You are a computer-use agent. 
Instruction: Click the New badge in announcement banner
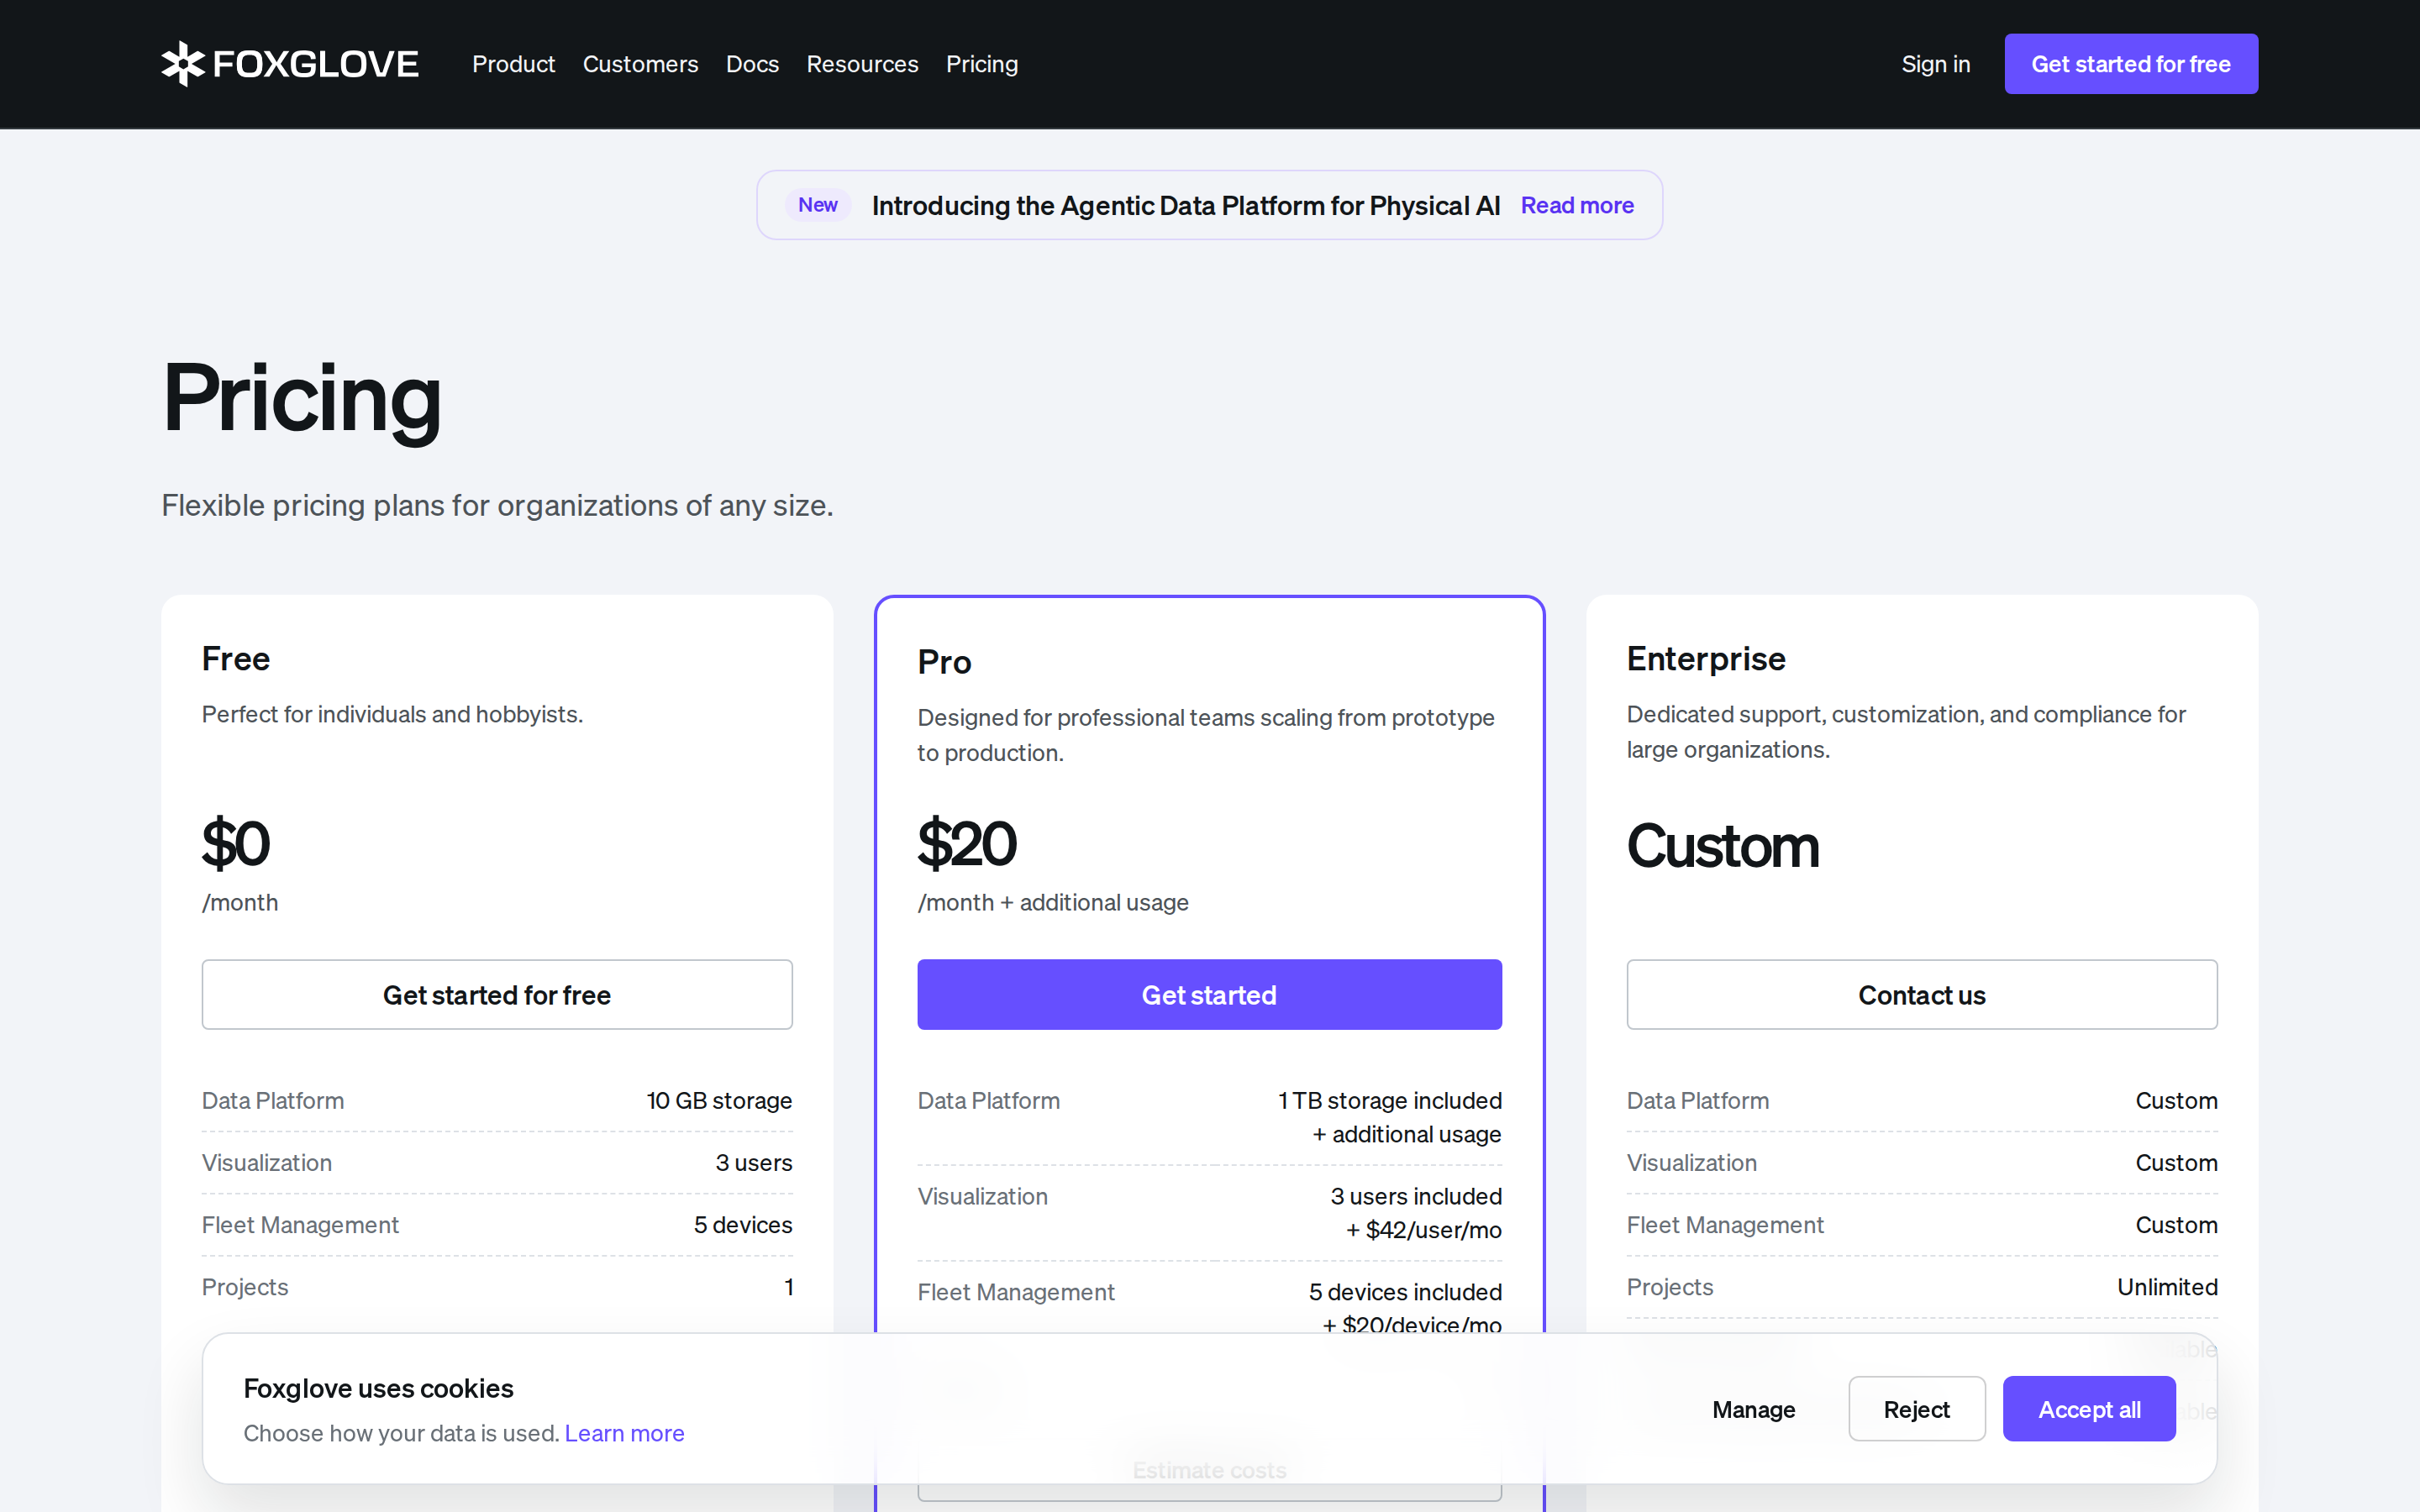[x=817, y=205]
